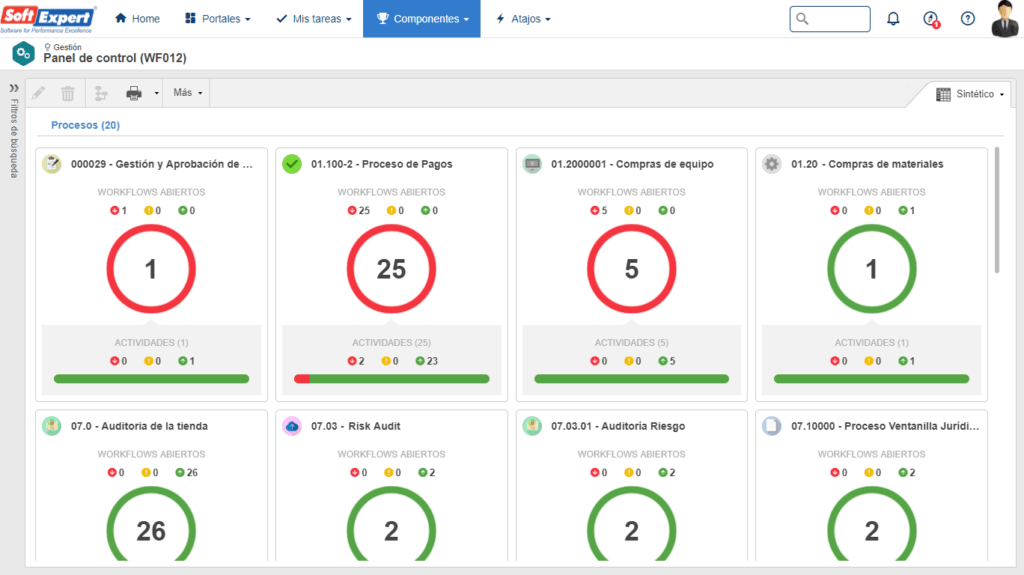
Task: Open the Atajos shortcuts menu
Action: pos(523,19)
